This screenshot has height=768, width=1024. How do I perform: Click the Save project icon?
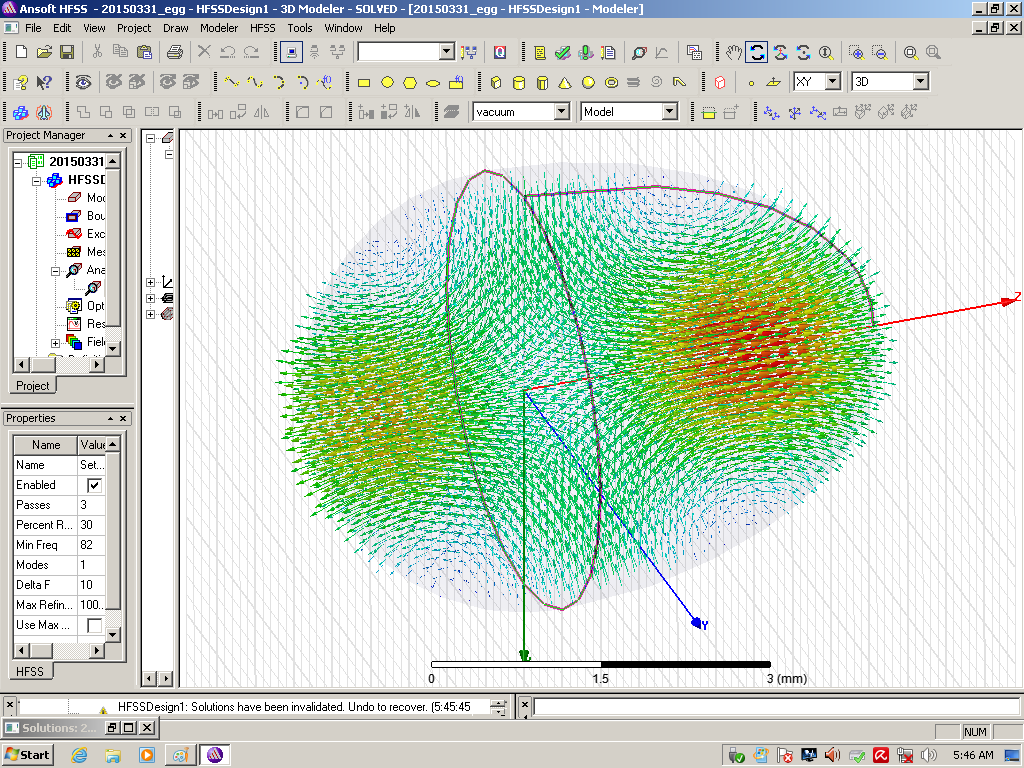(67, 52)
